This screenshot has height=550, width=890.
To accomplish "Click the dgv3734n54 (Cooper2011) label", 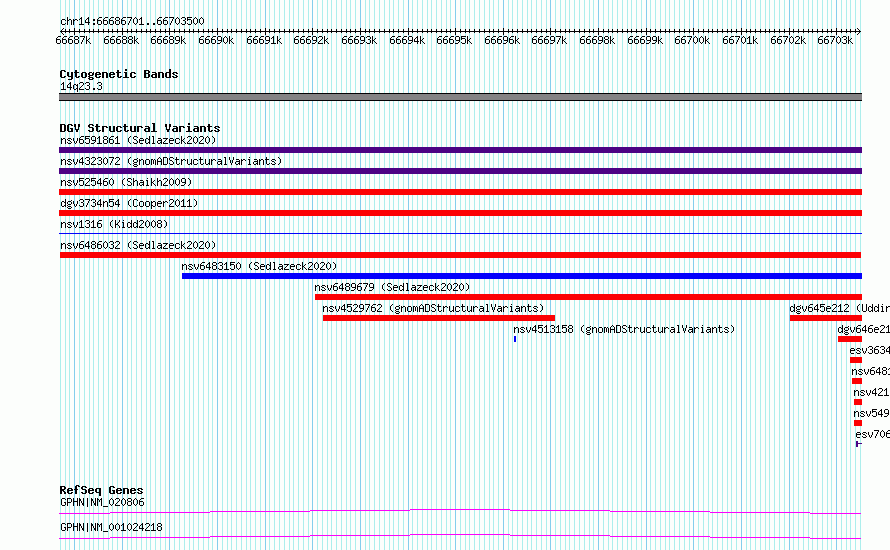I will pyautogui.click(x=129, y=203).
